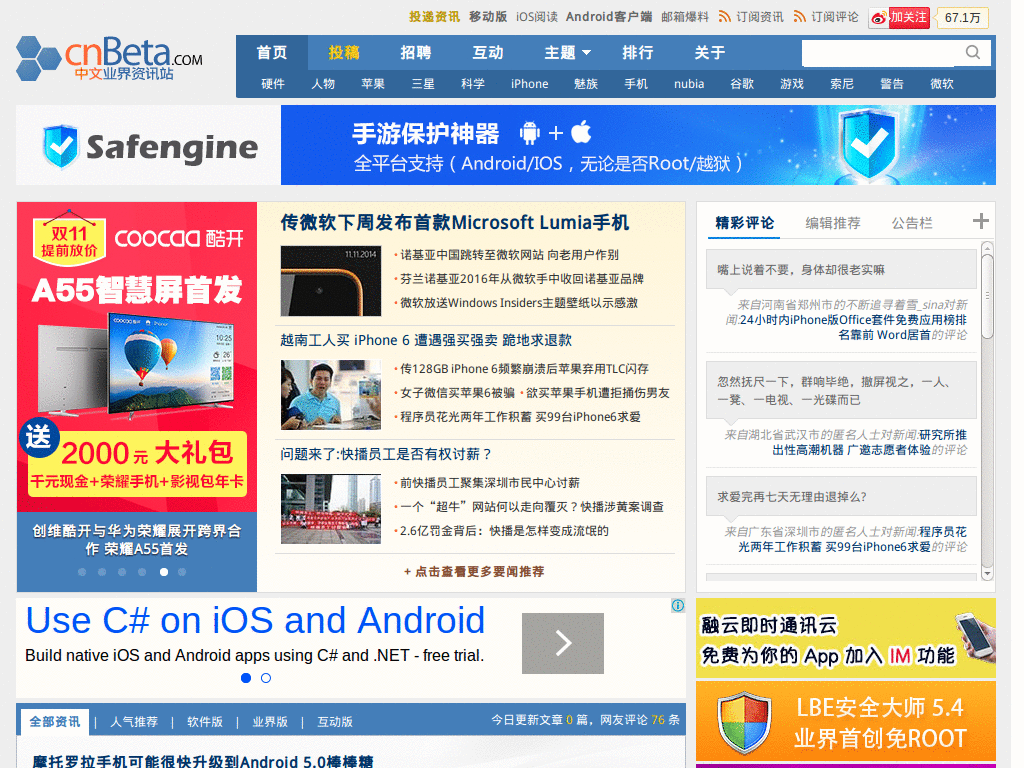Select the 人气推荐 tab
1024x768 pixels.
134,722
